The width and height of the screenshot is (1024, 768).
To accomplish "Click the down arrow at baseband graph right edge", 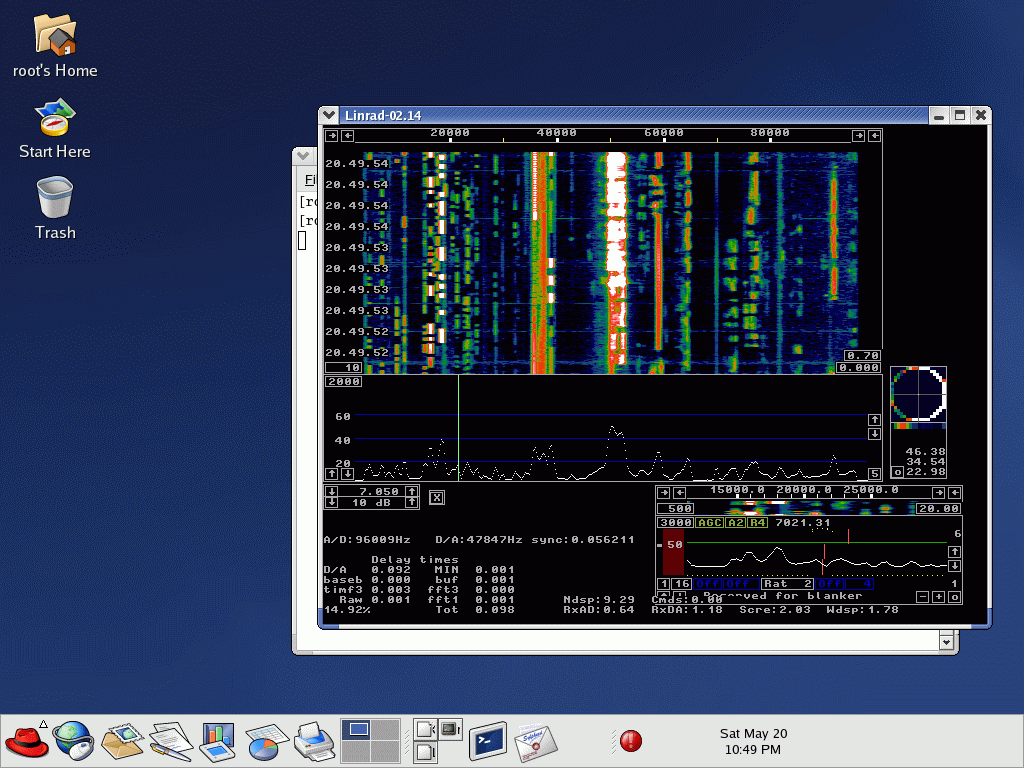I will pos(955,566).
